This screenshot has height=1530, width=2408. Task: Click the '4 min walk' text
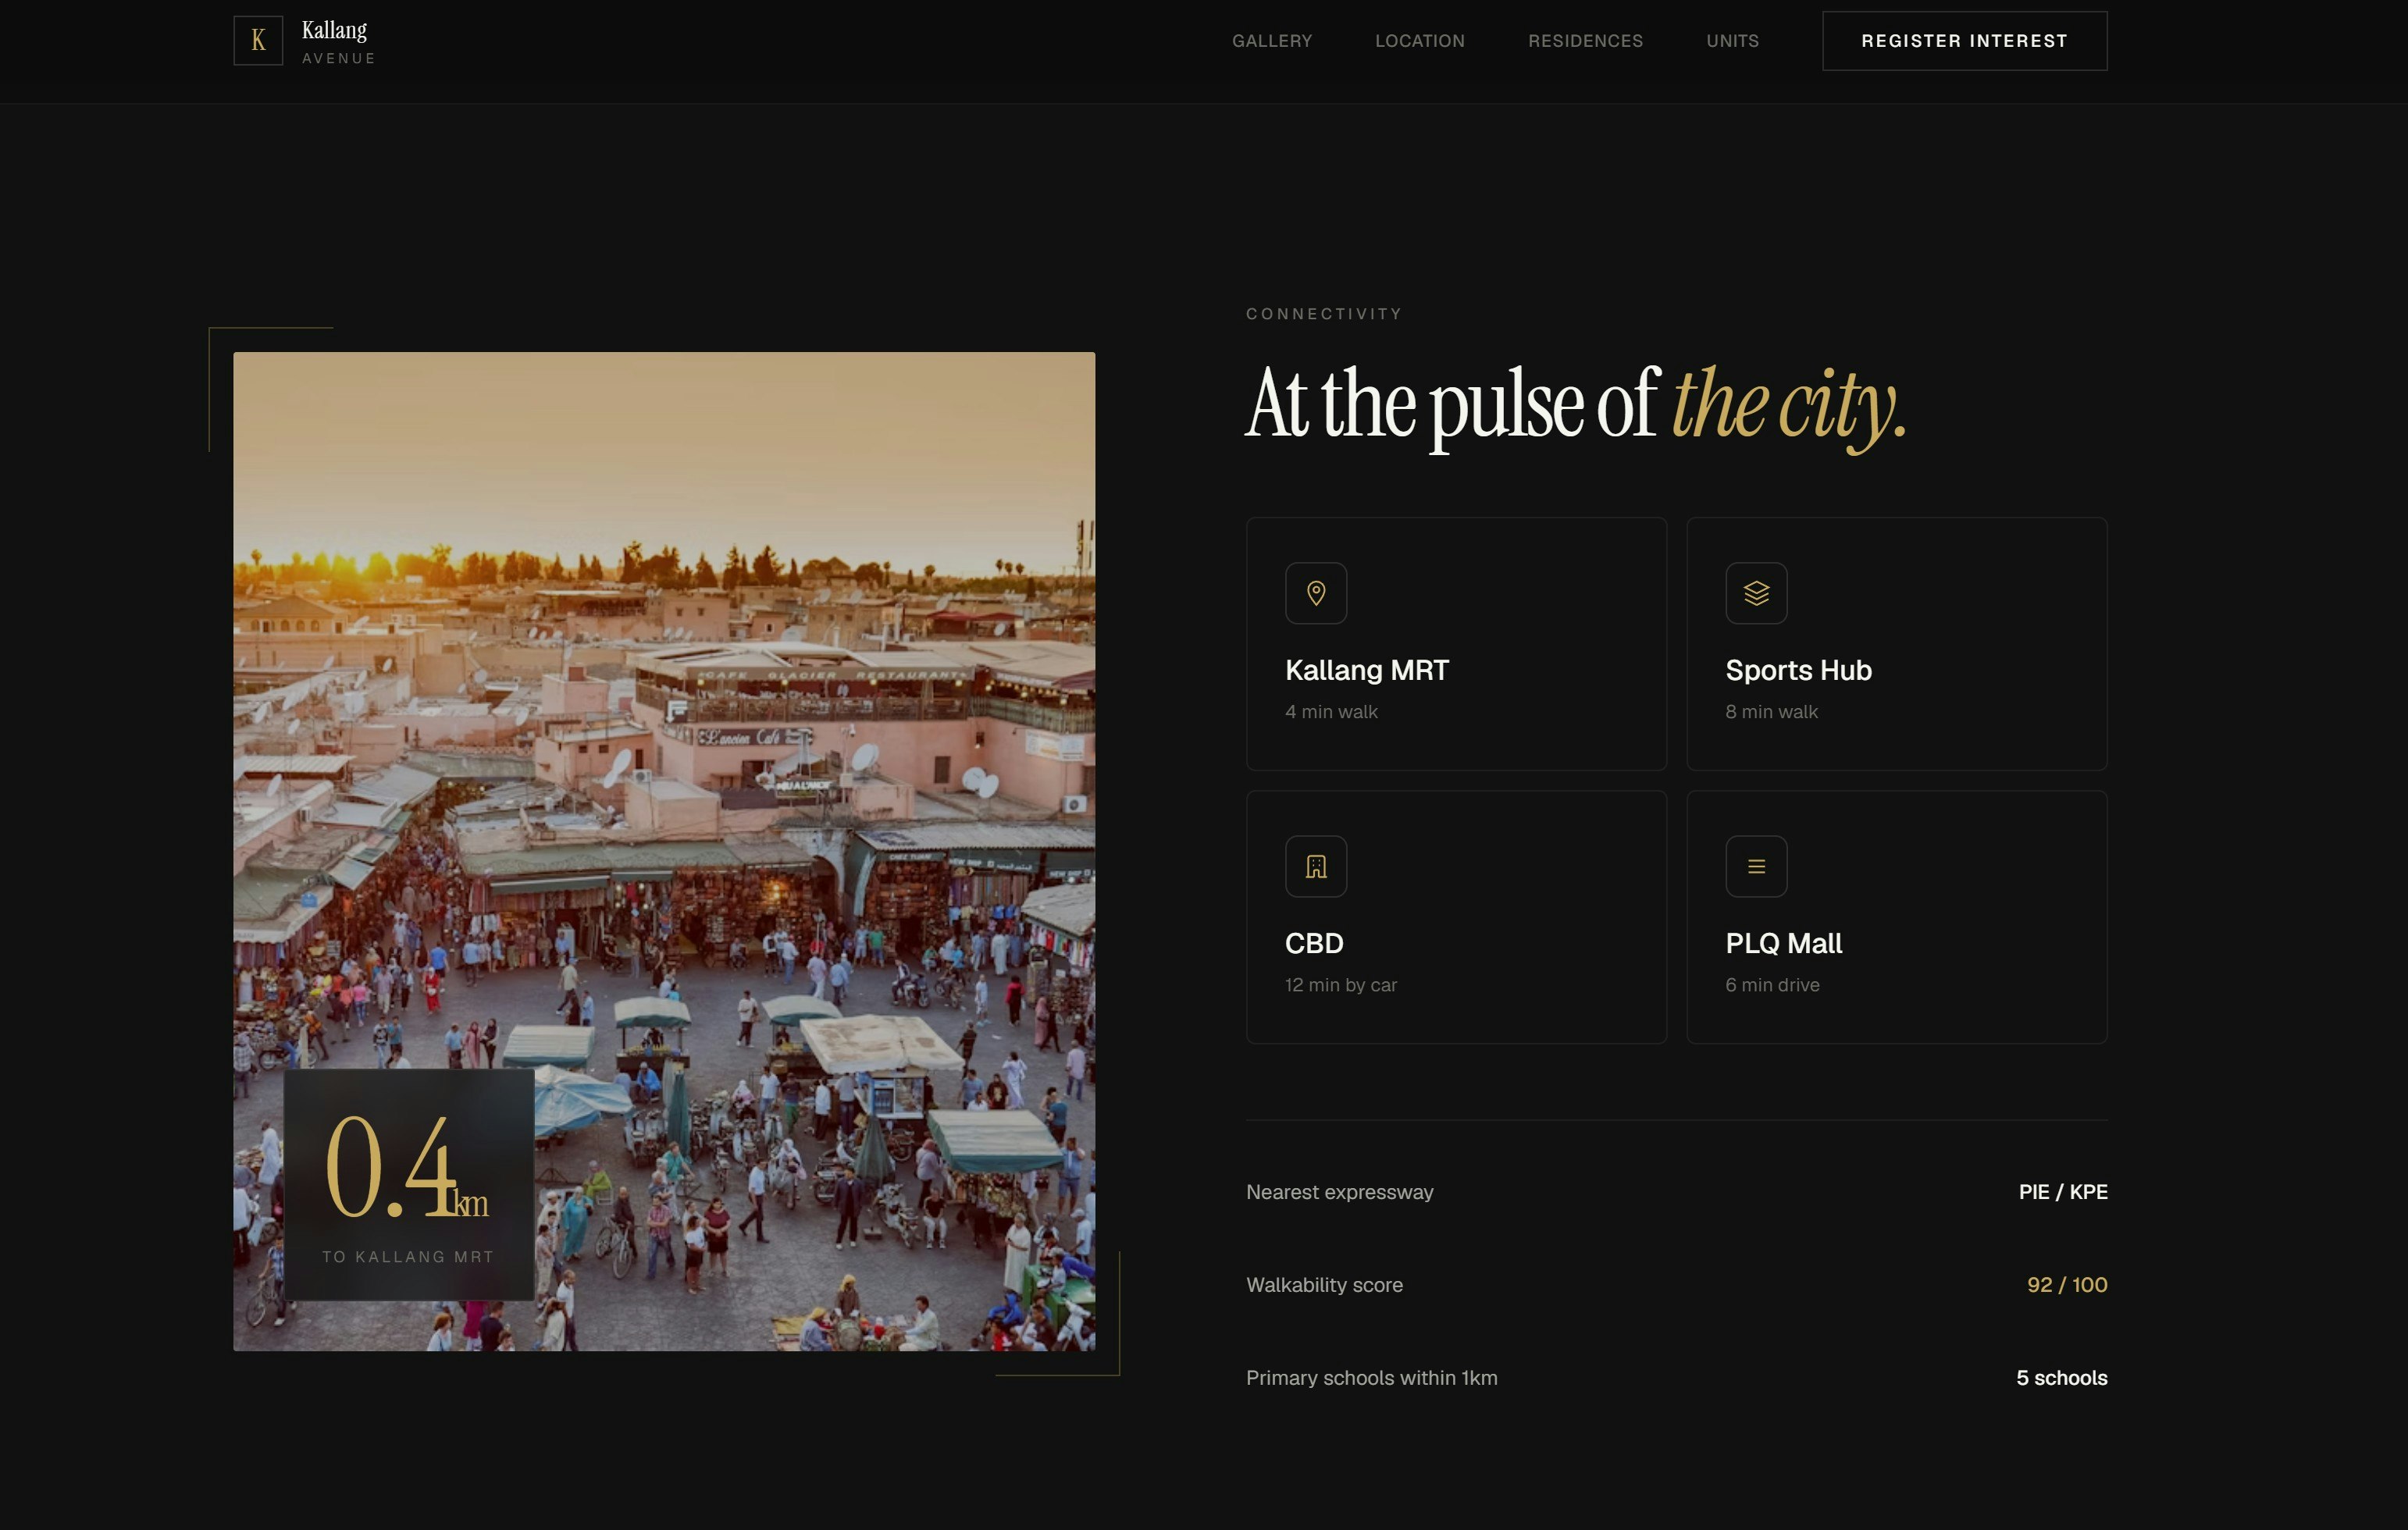(x=1331, y=712)
